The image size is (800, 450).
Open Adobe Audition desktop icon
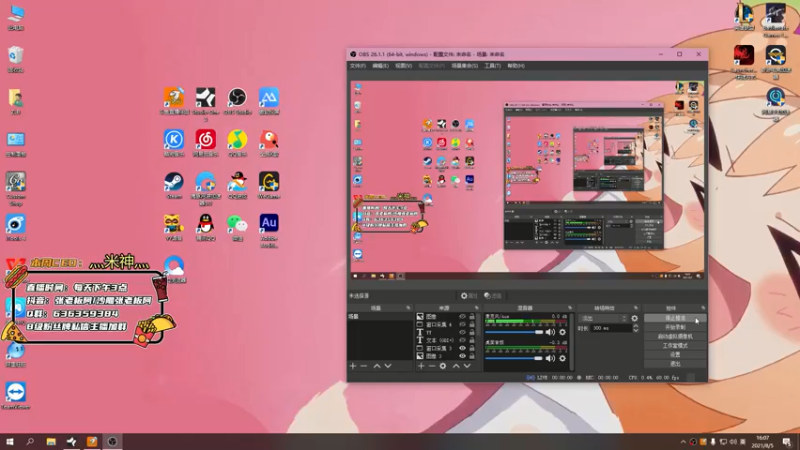(269, 230)
